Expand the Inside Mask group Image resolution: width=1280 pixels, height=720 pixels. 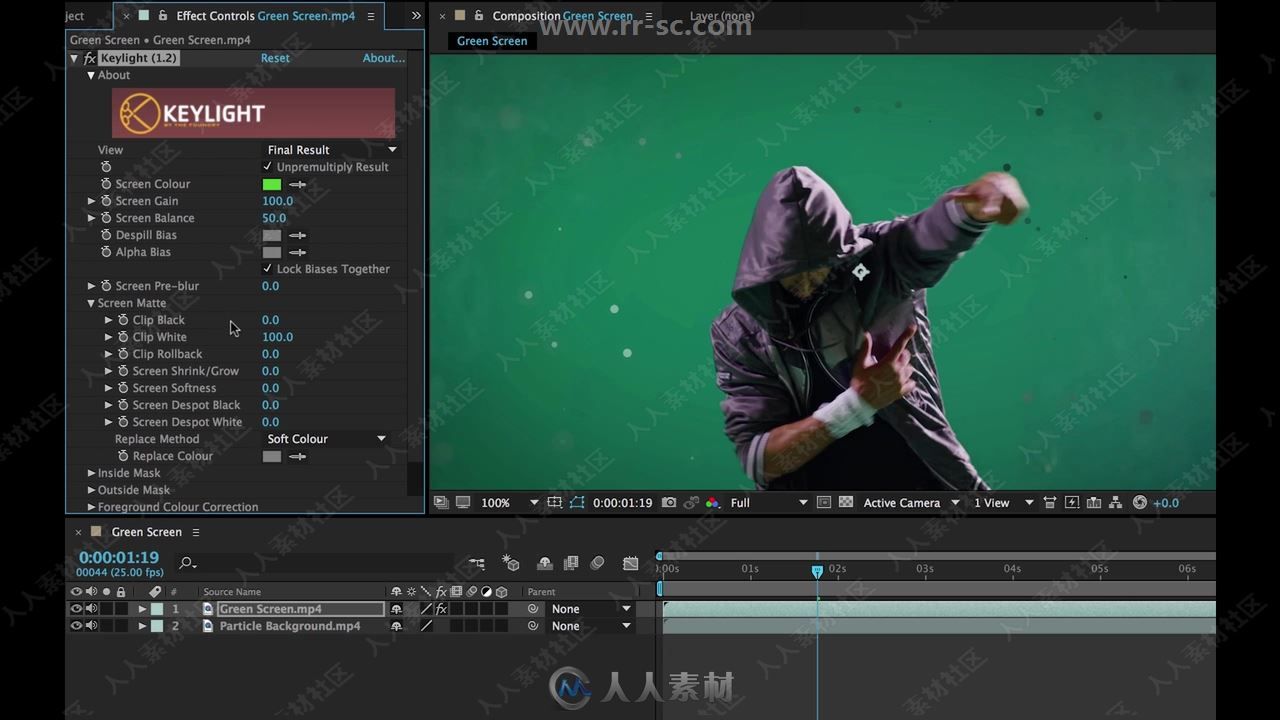(x=91, y=473)
